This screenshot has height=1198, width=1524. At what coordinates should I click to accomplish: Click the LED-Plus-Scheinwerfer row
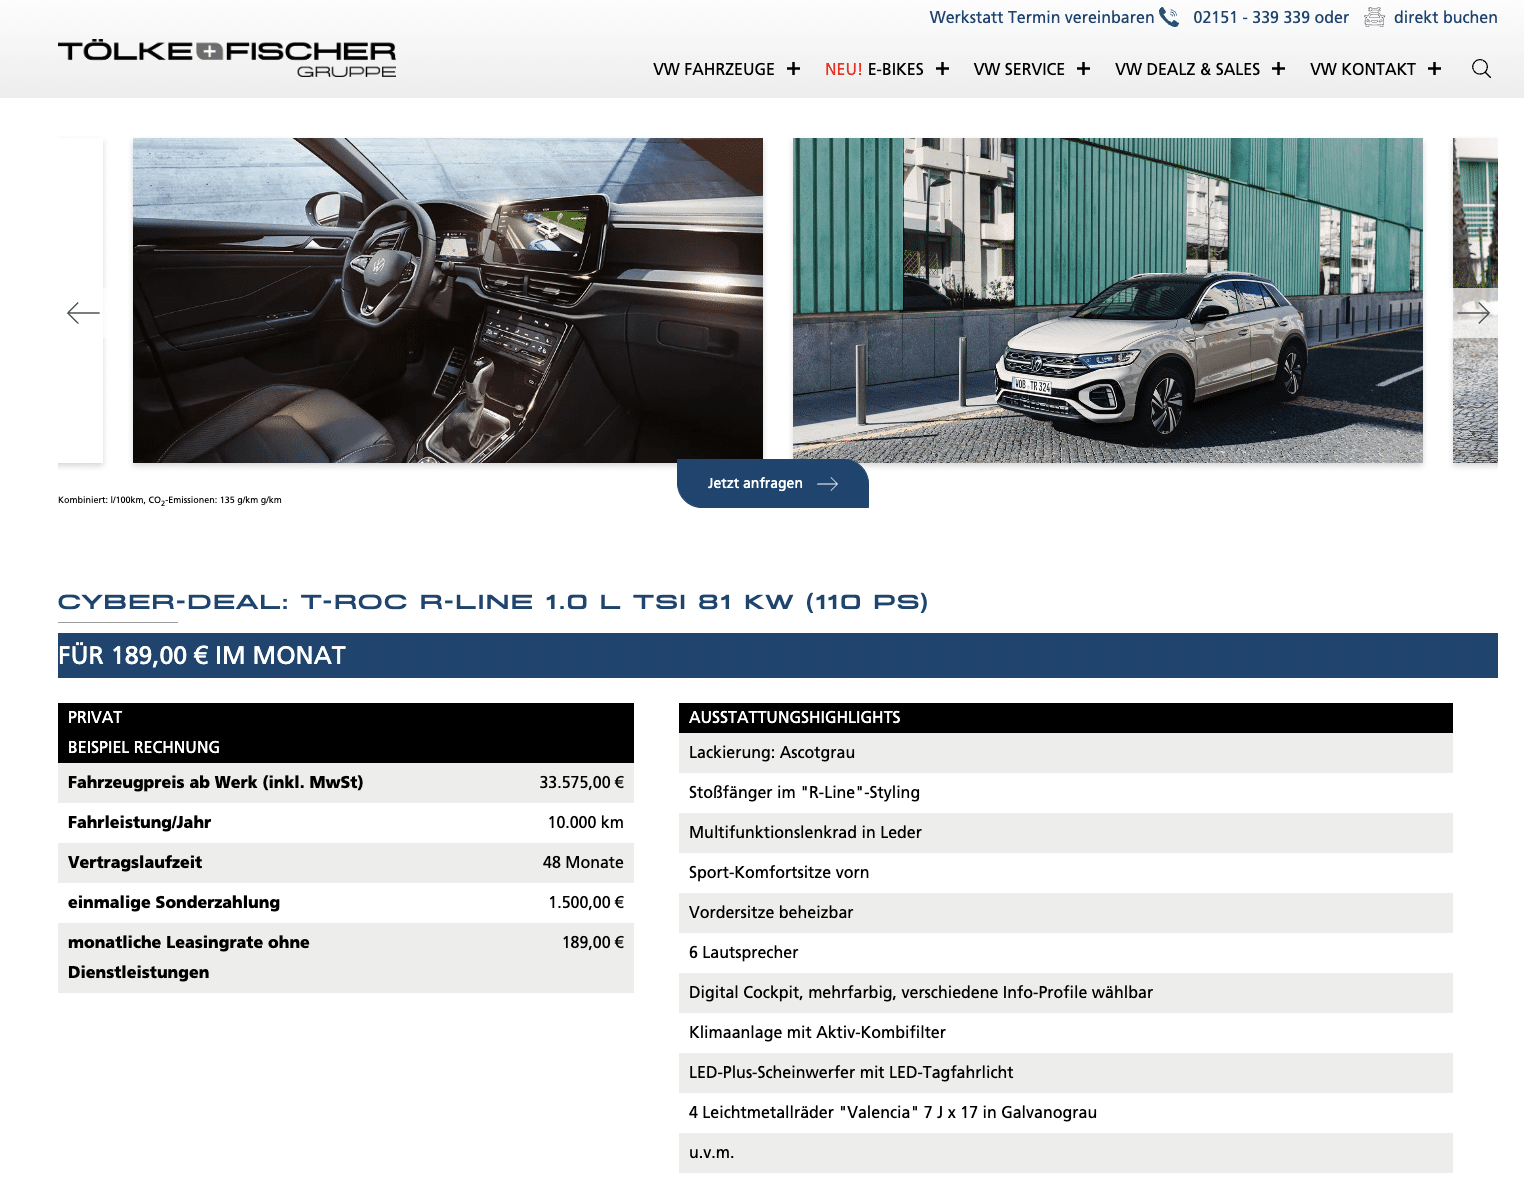coord(1066,1073)
